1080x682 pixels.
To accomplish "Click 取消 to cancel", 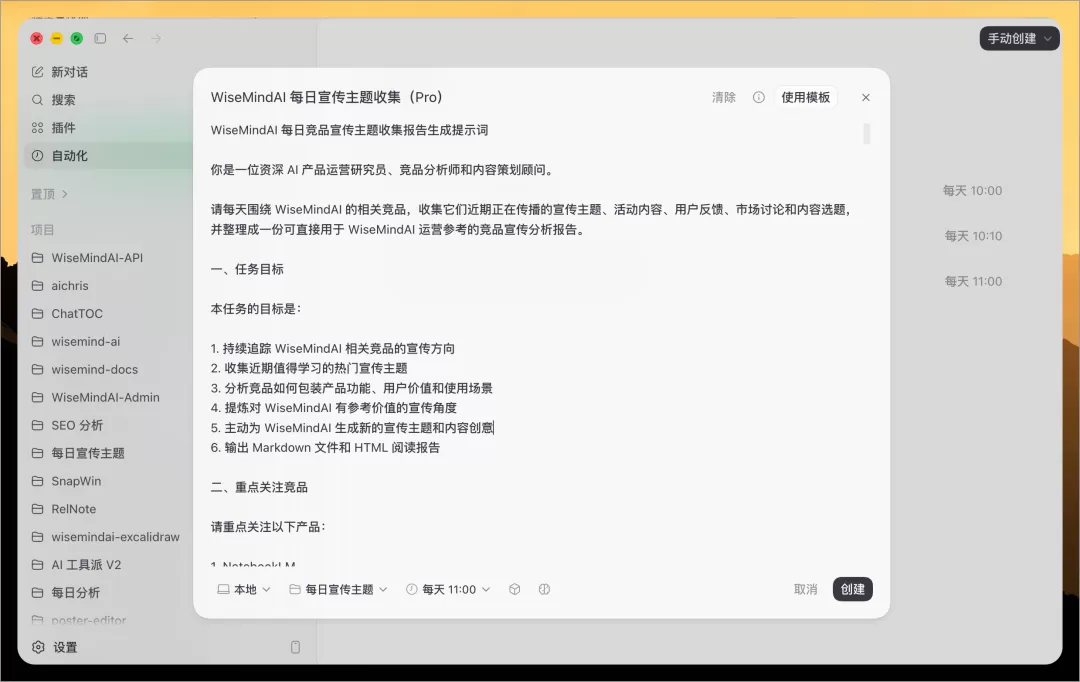I will pos(805,590).
